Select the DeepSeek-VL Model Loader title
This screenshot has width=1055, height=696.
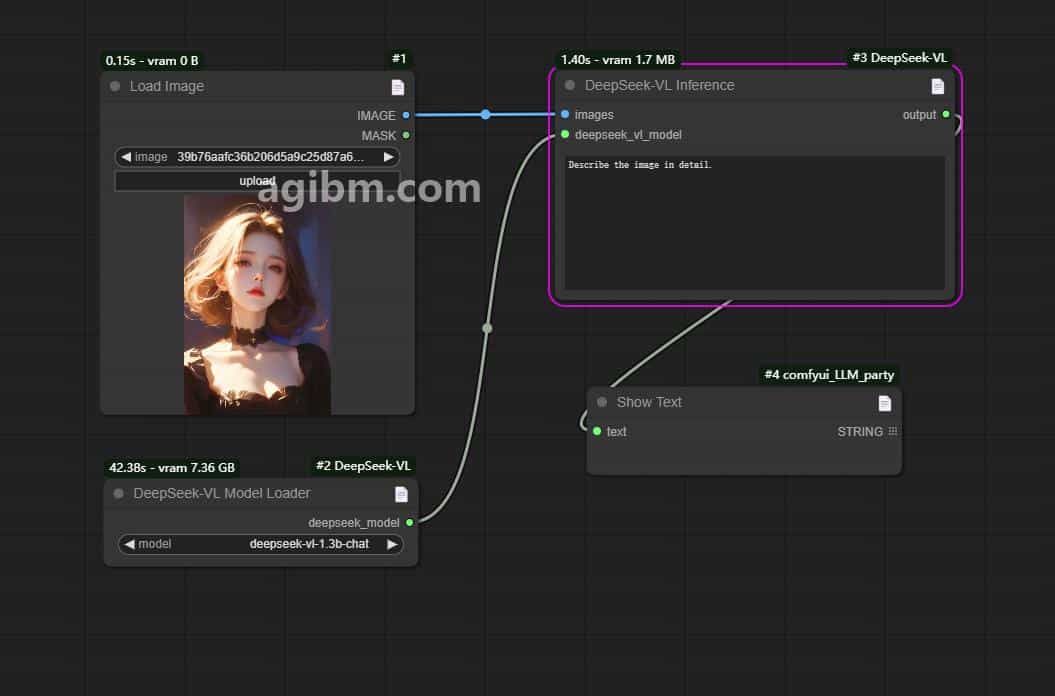221,493
